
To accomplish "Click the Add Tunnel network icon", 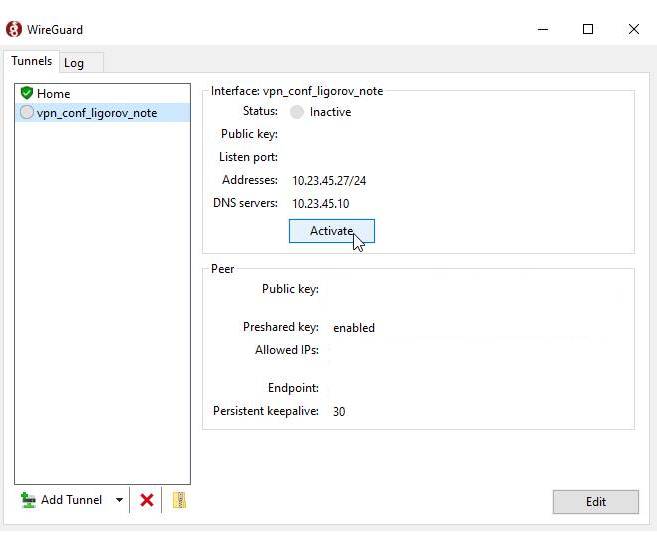I will (x=28, y=500).
